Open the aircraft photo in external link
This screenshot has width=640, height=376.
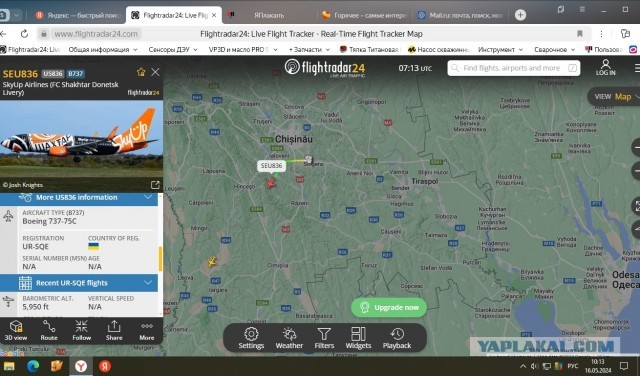point(155,185)
